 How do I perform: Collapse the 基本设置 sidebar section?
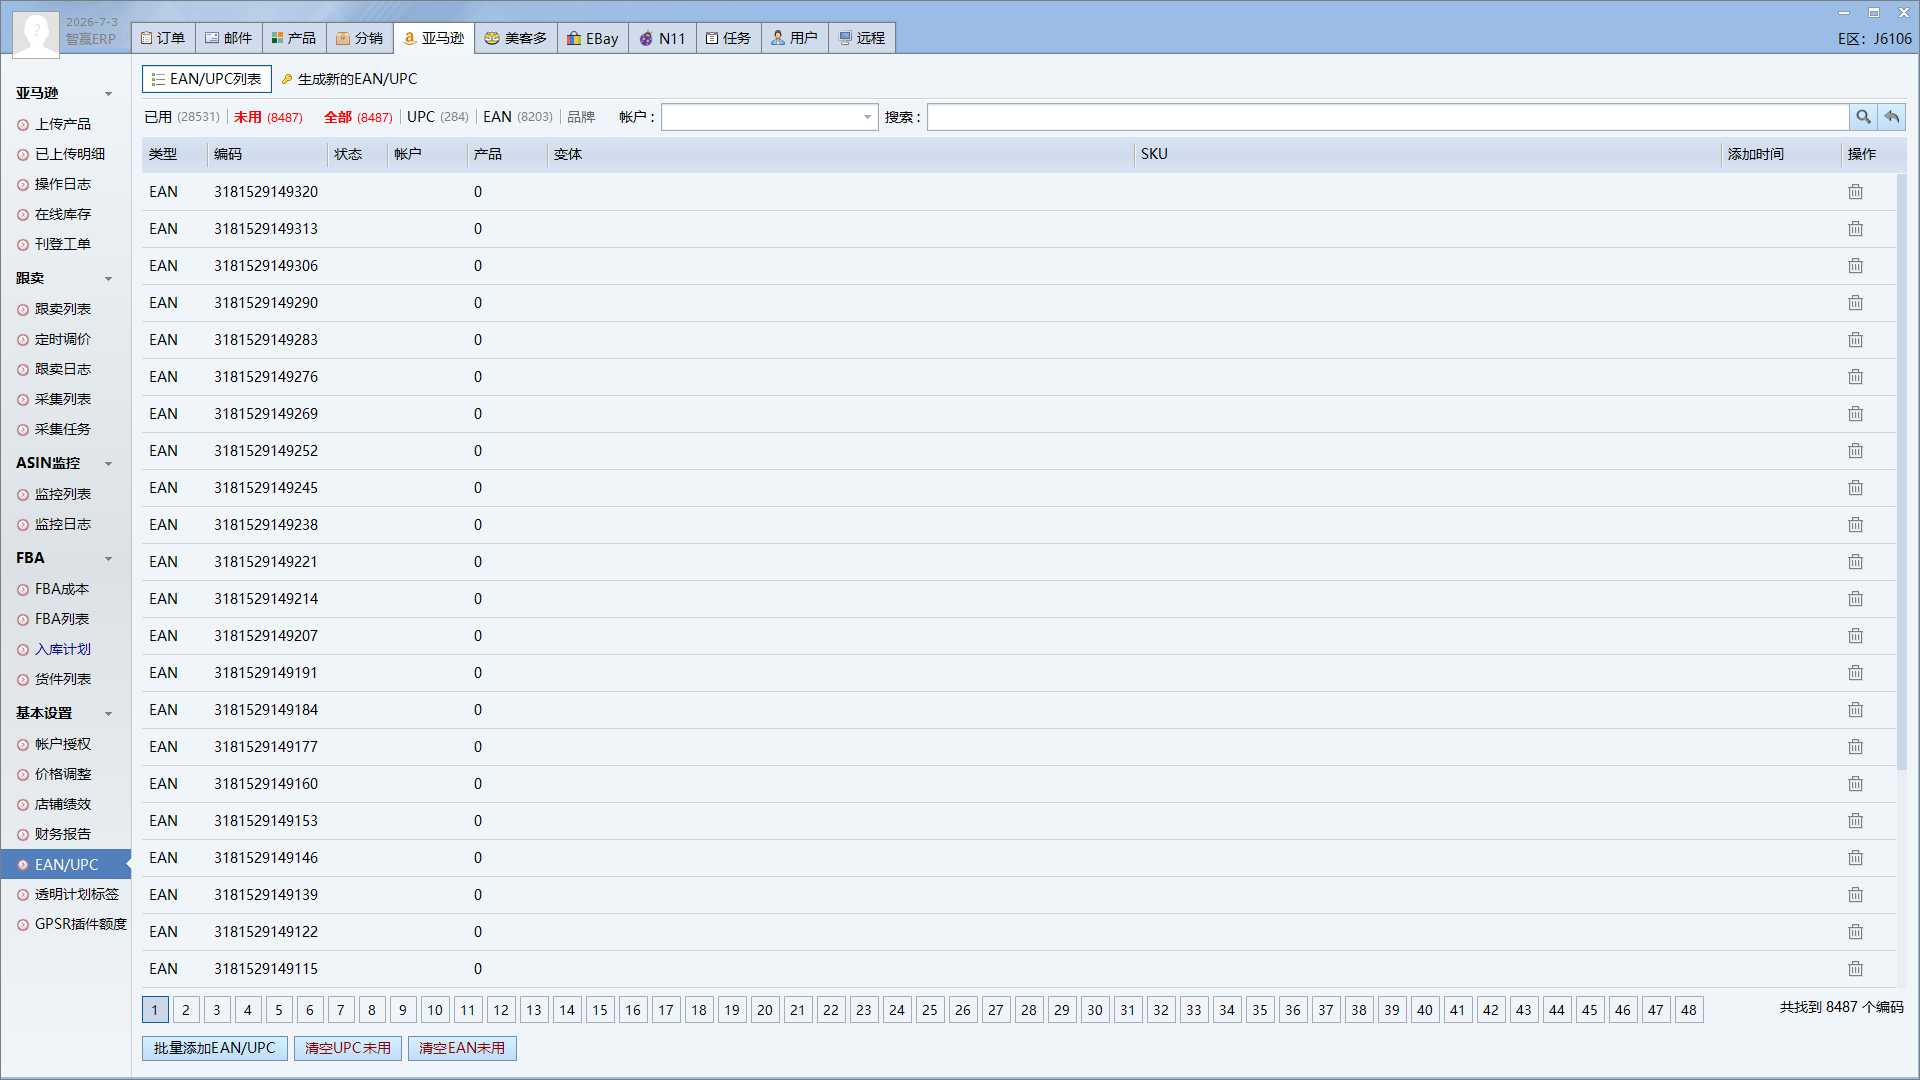tap(109, 714)
